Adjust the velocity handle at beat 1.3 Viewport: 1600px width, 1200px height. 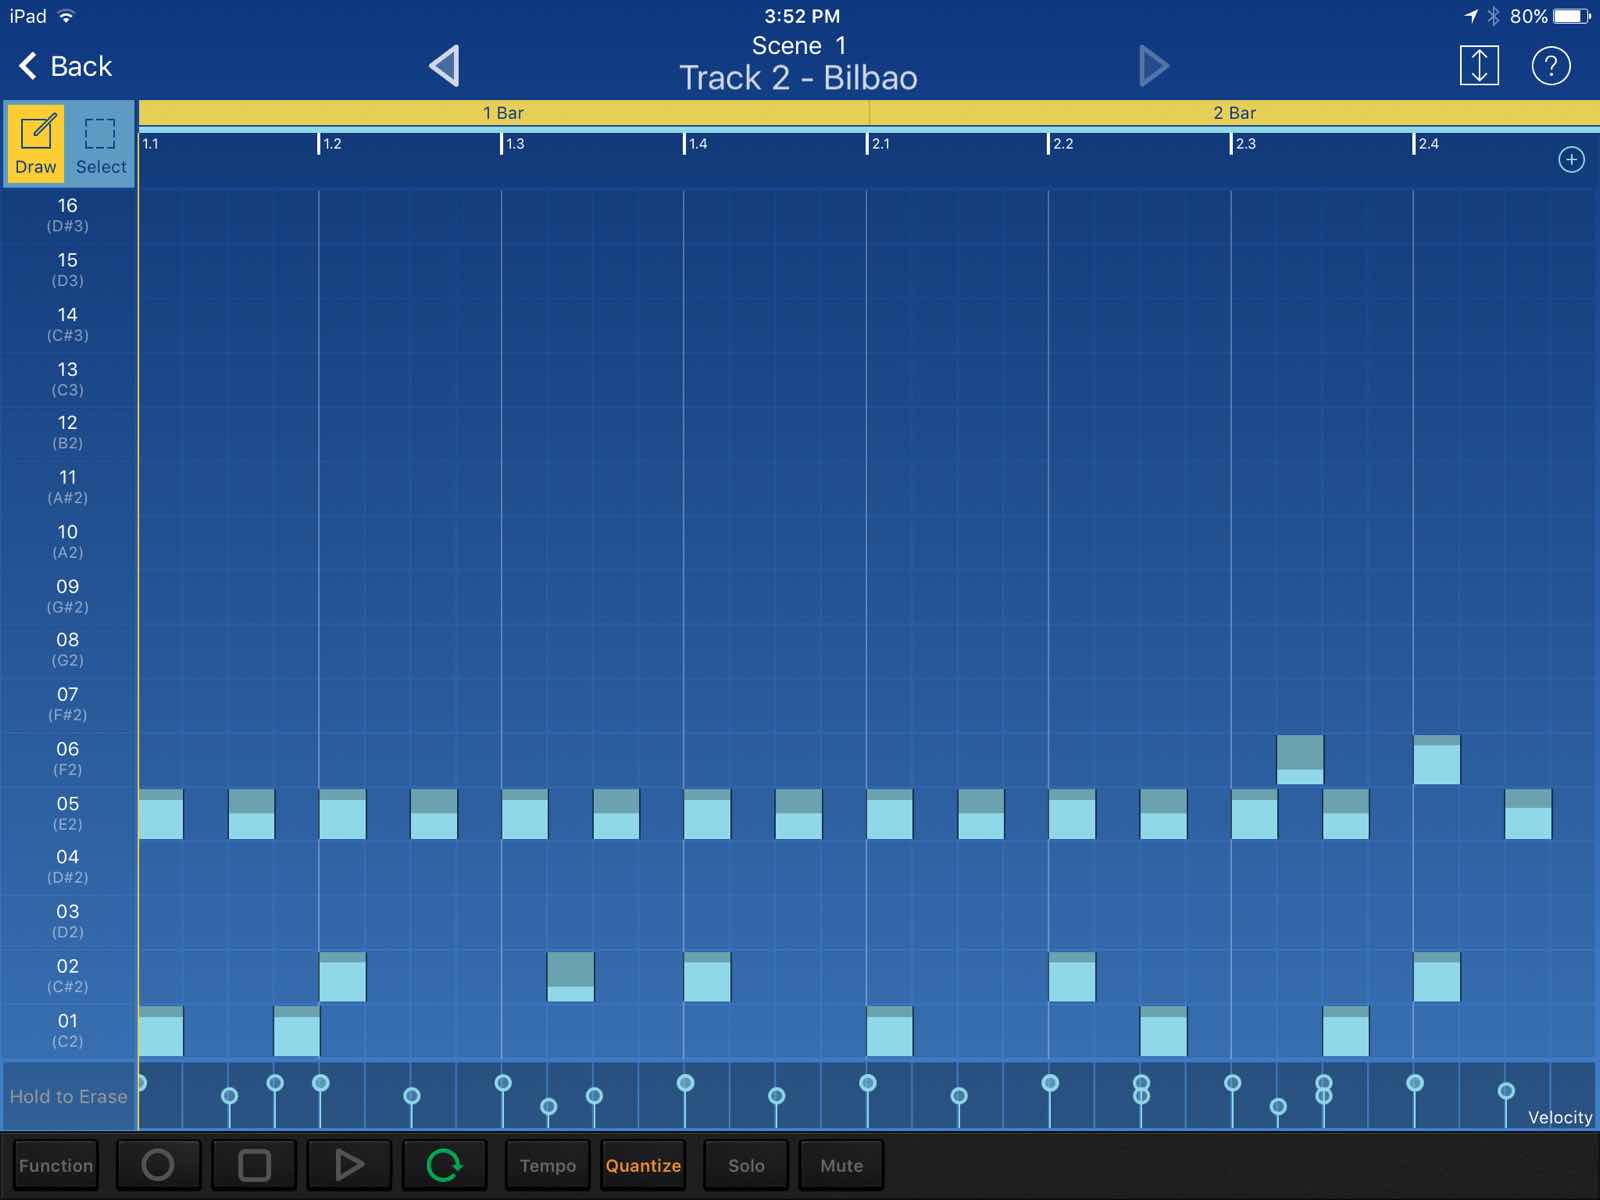pos(503,1083)
